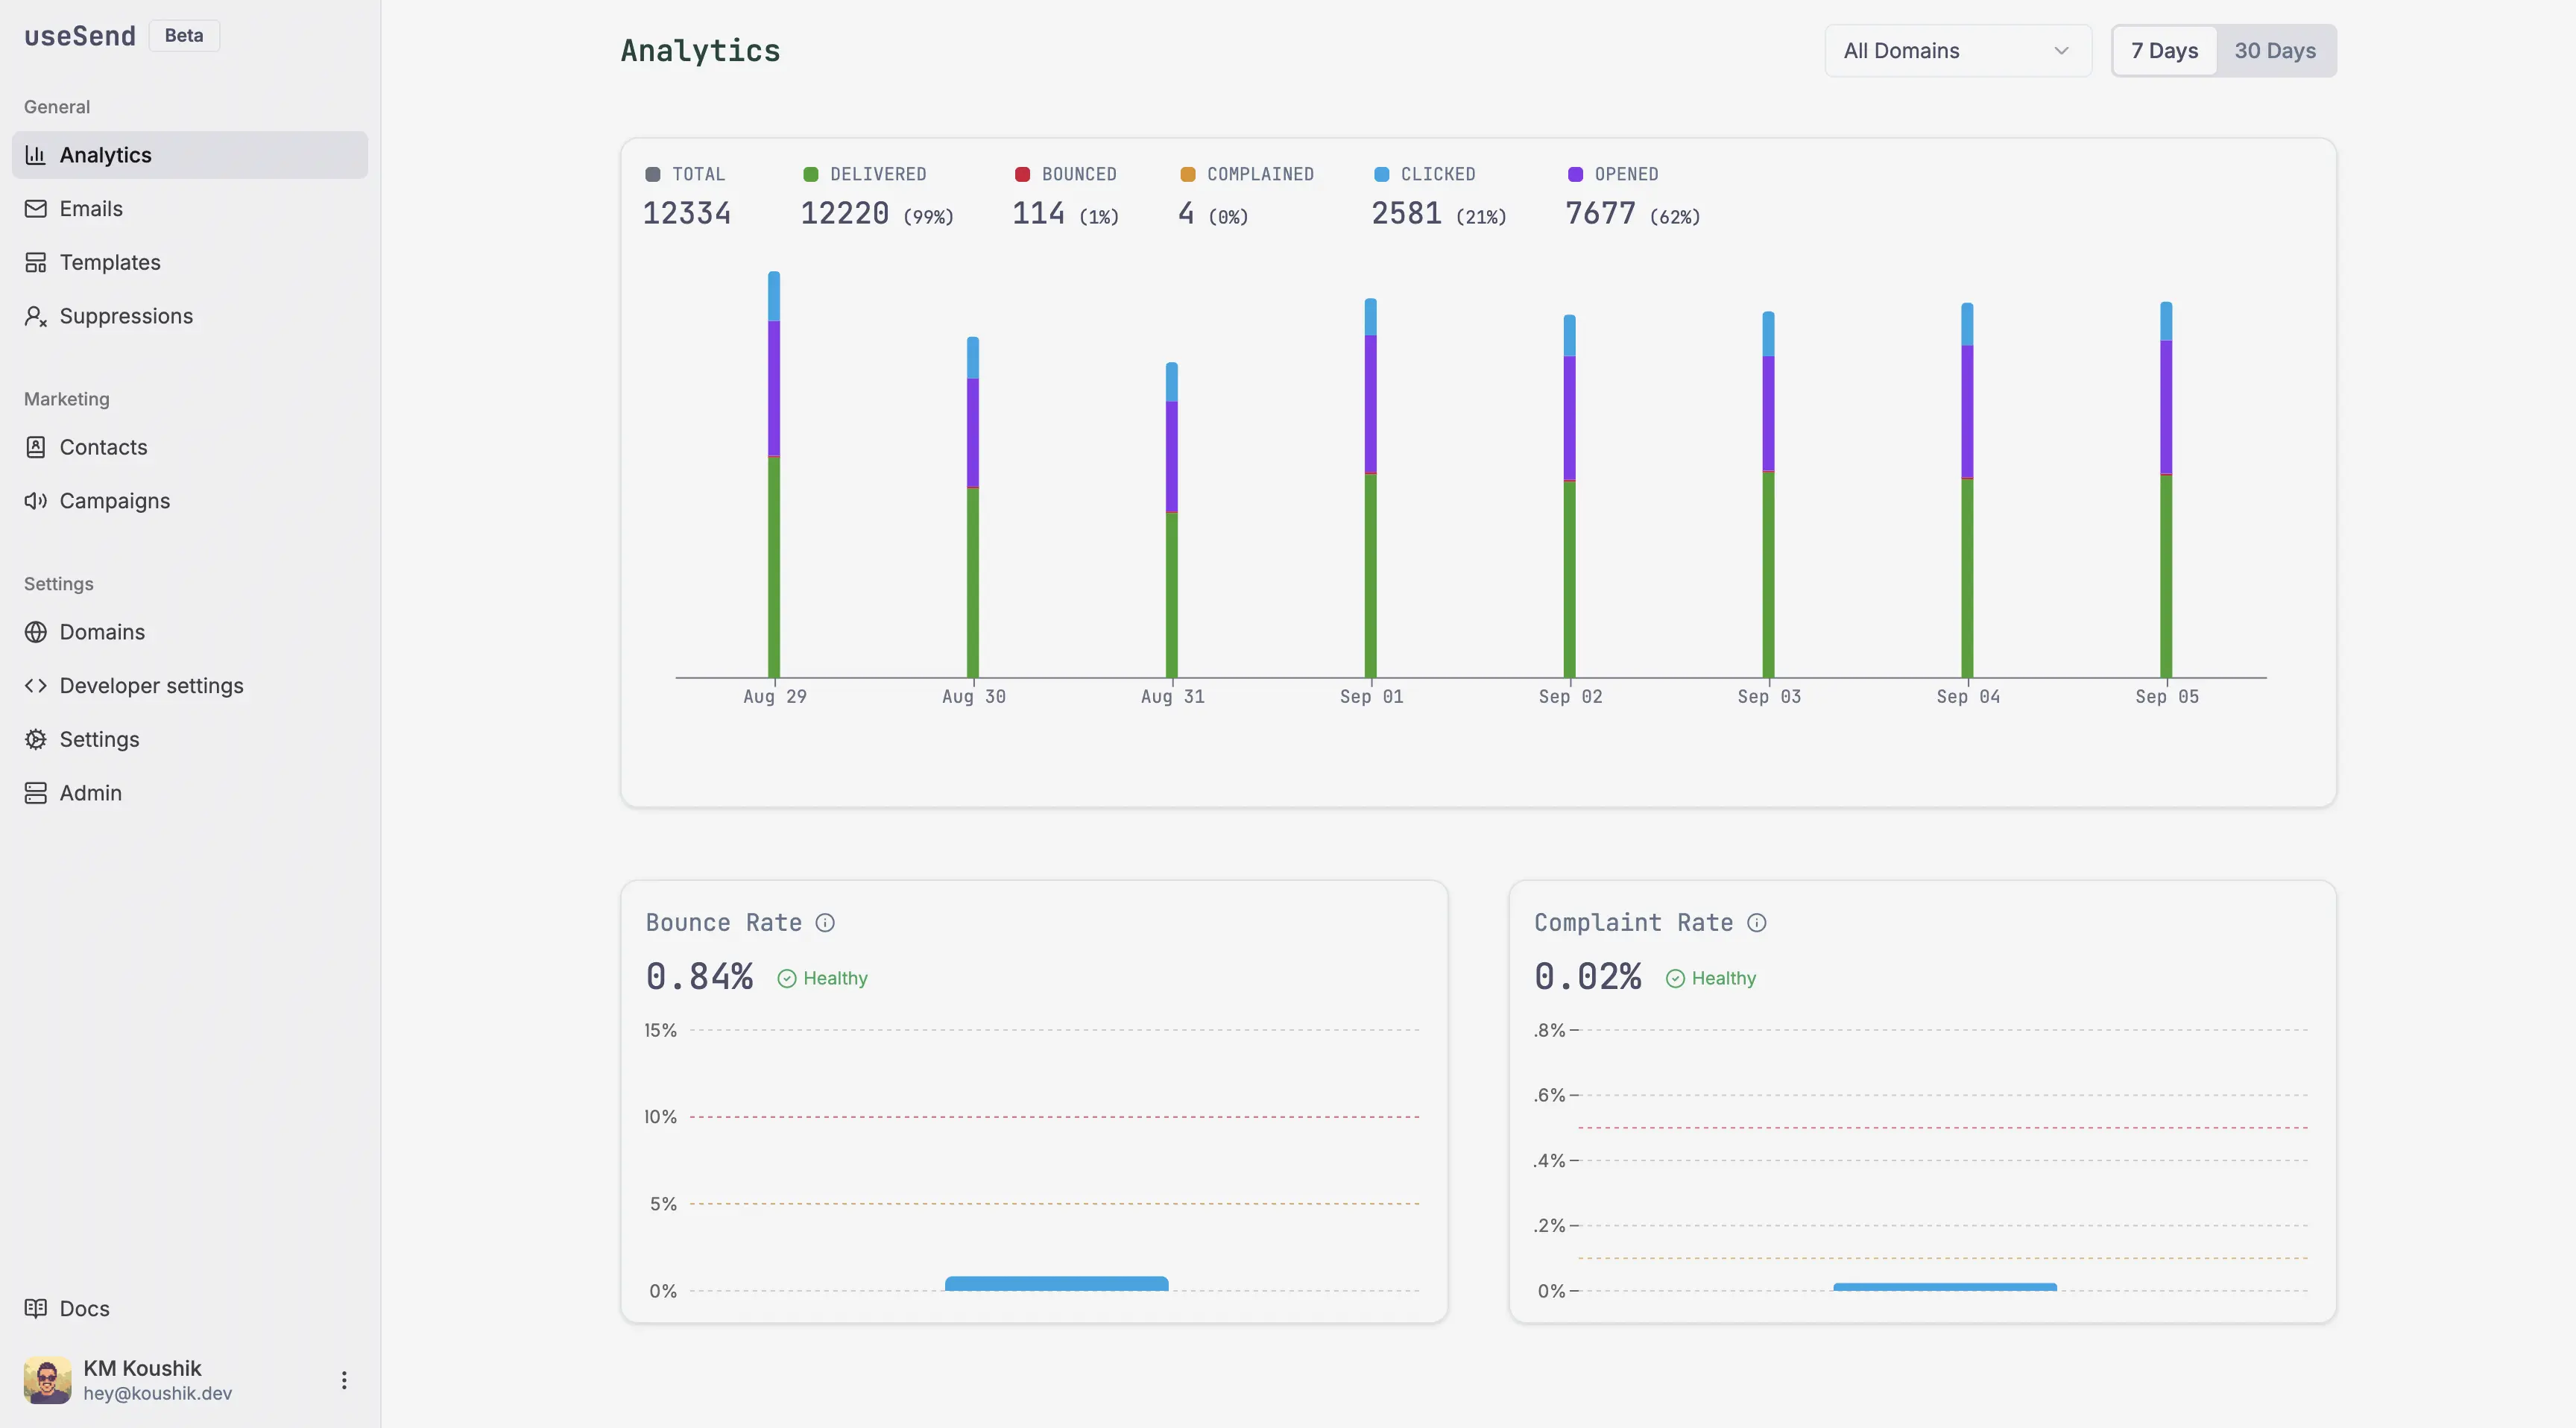Image resolution: width=2576 pixels, height=1428 pixels.
Task: Click the Domains globe icon
Action: pyautogui.click(x=36, y=632)
